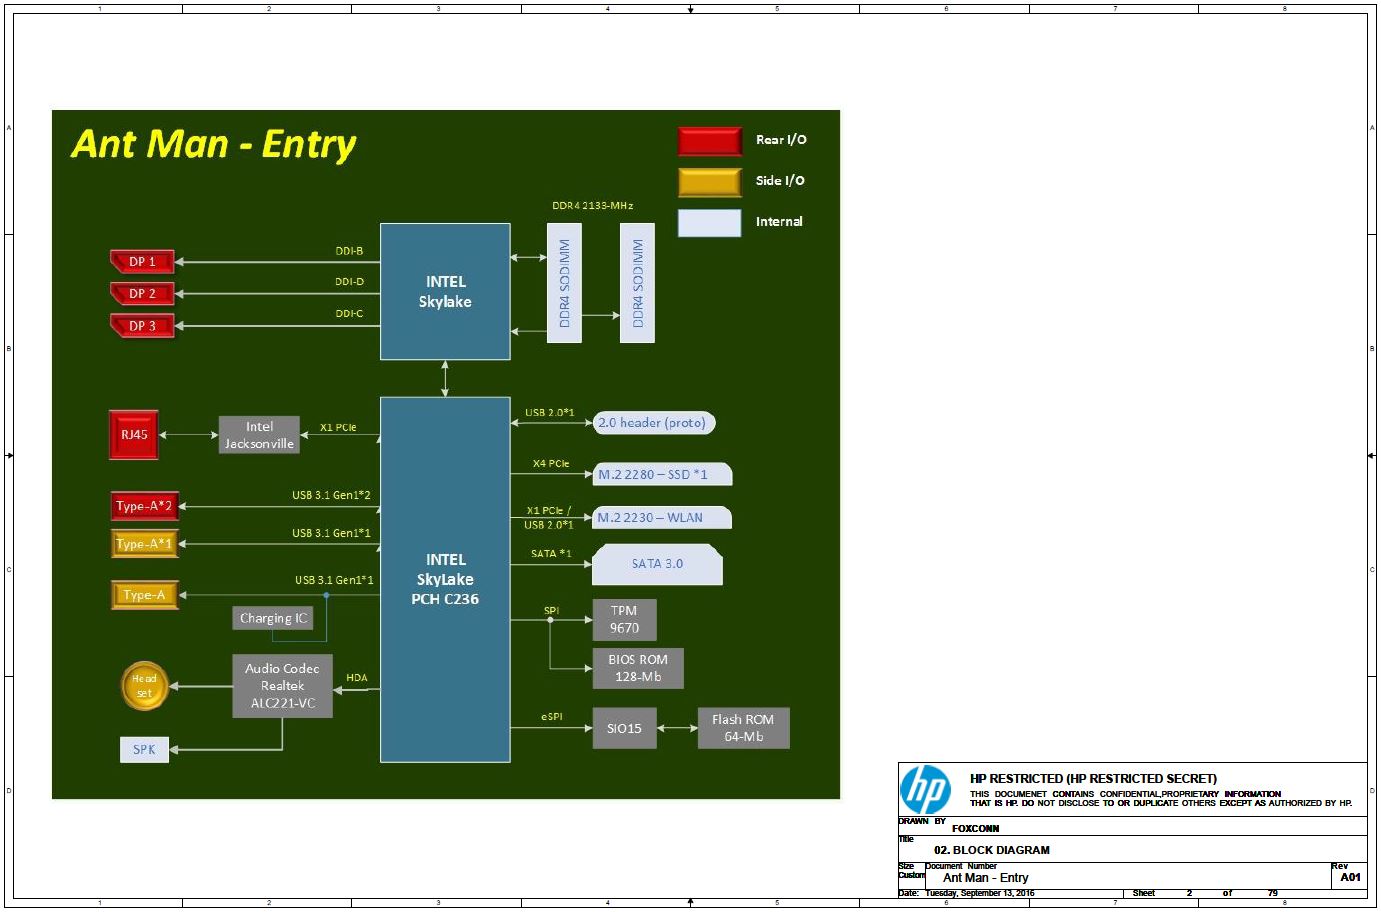Click the red Rear I/O legend swatch

click(710, 141)
